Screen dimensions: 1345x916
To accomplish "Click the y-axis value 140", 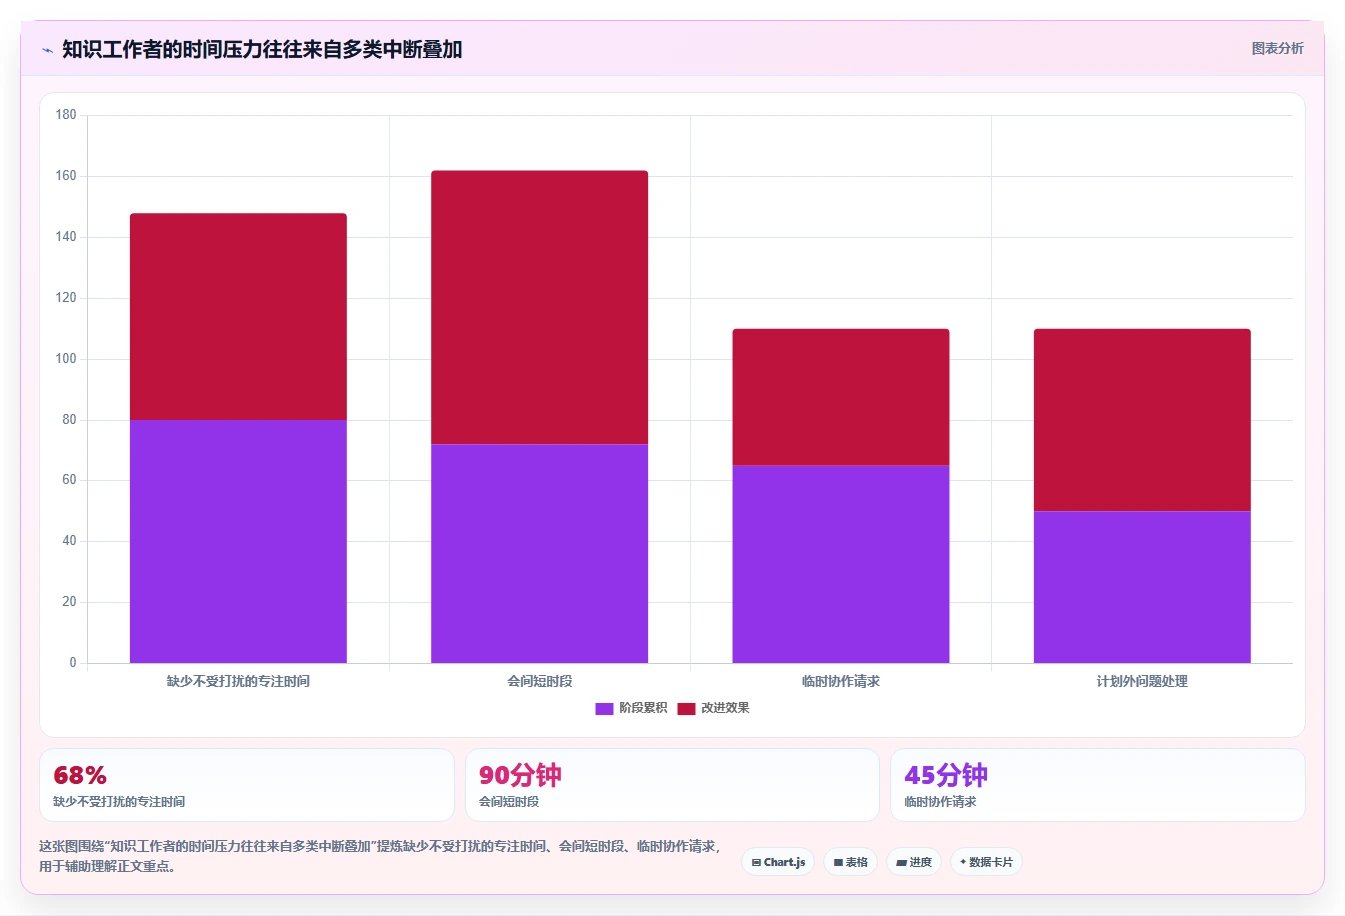I will click(x=66, y=237).
